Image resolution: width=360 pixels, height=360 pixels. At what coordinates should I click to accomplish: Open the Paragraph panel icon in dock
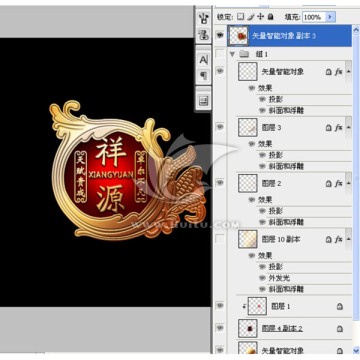203,75
